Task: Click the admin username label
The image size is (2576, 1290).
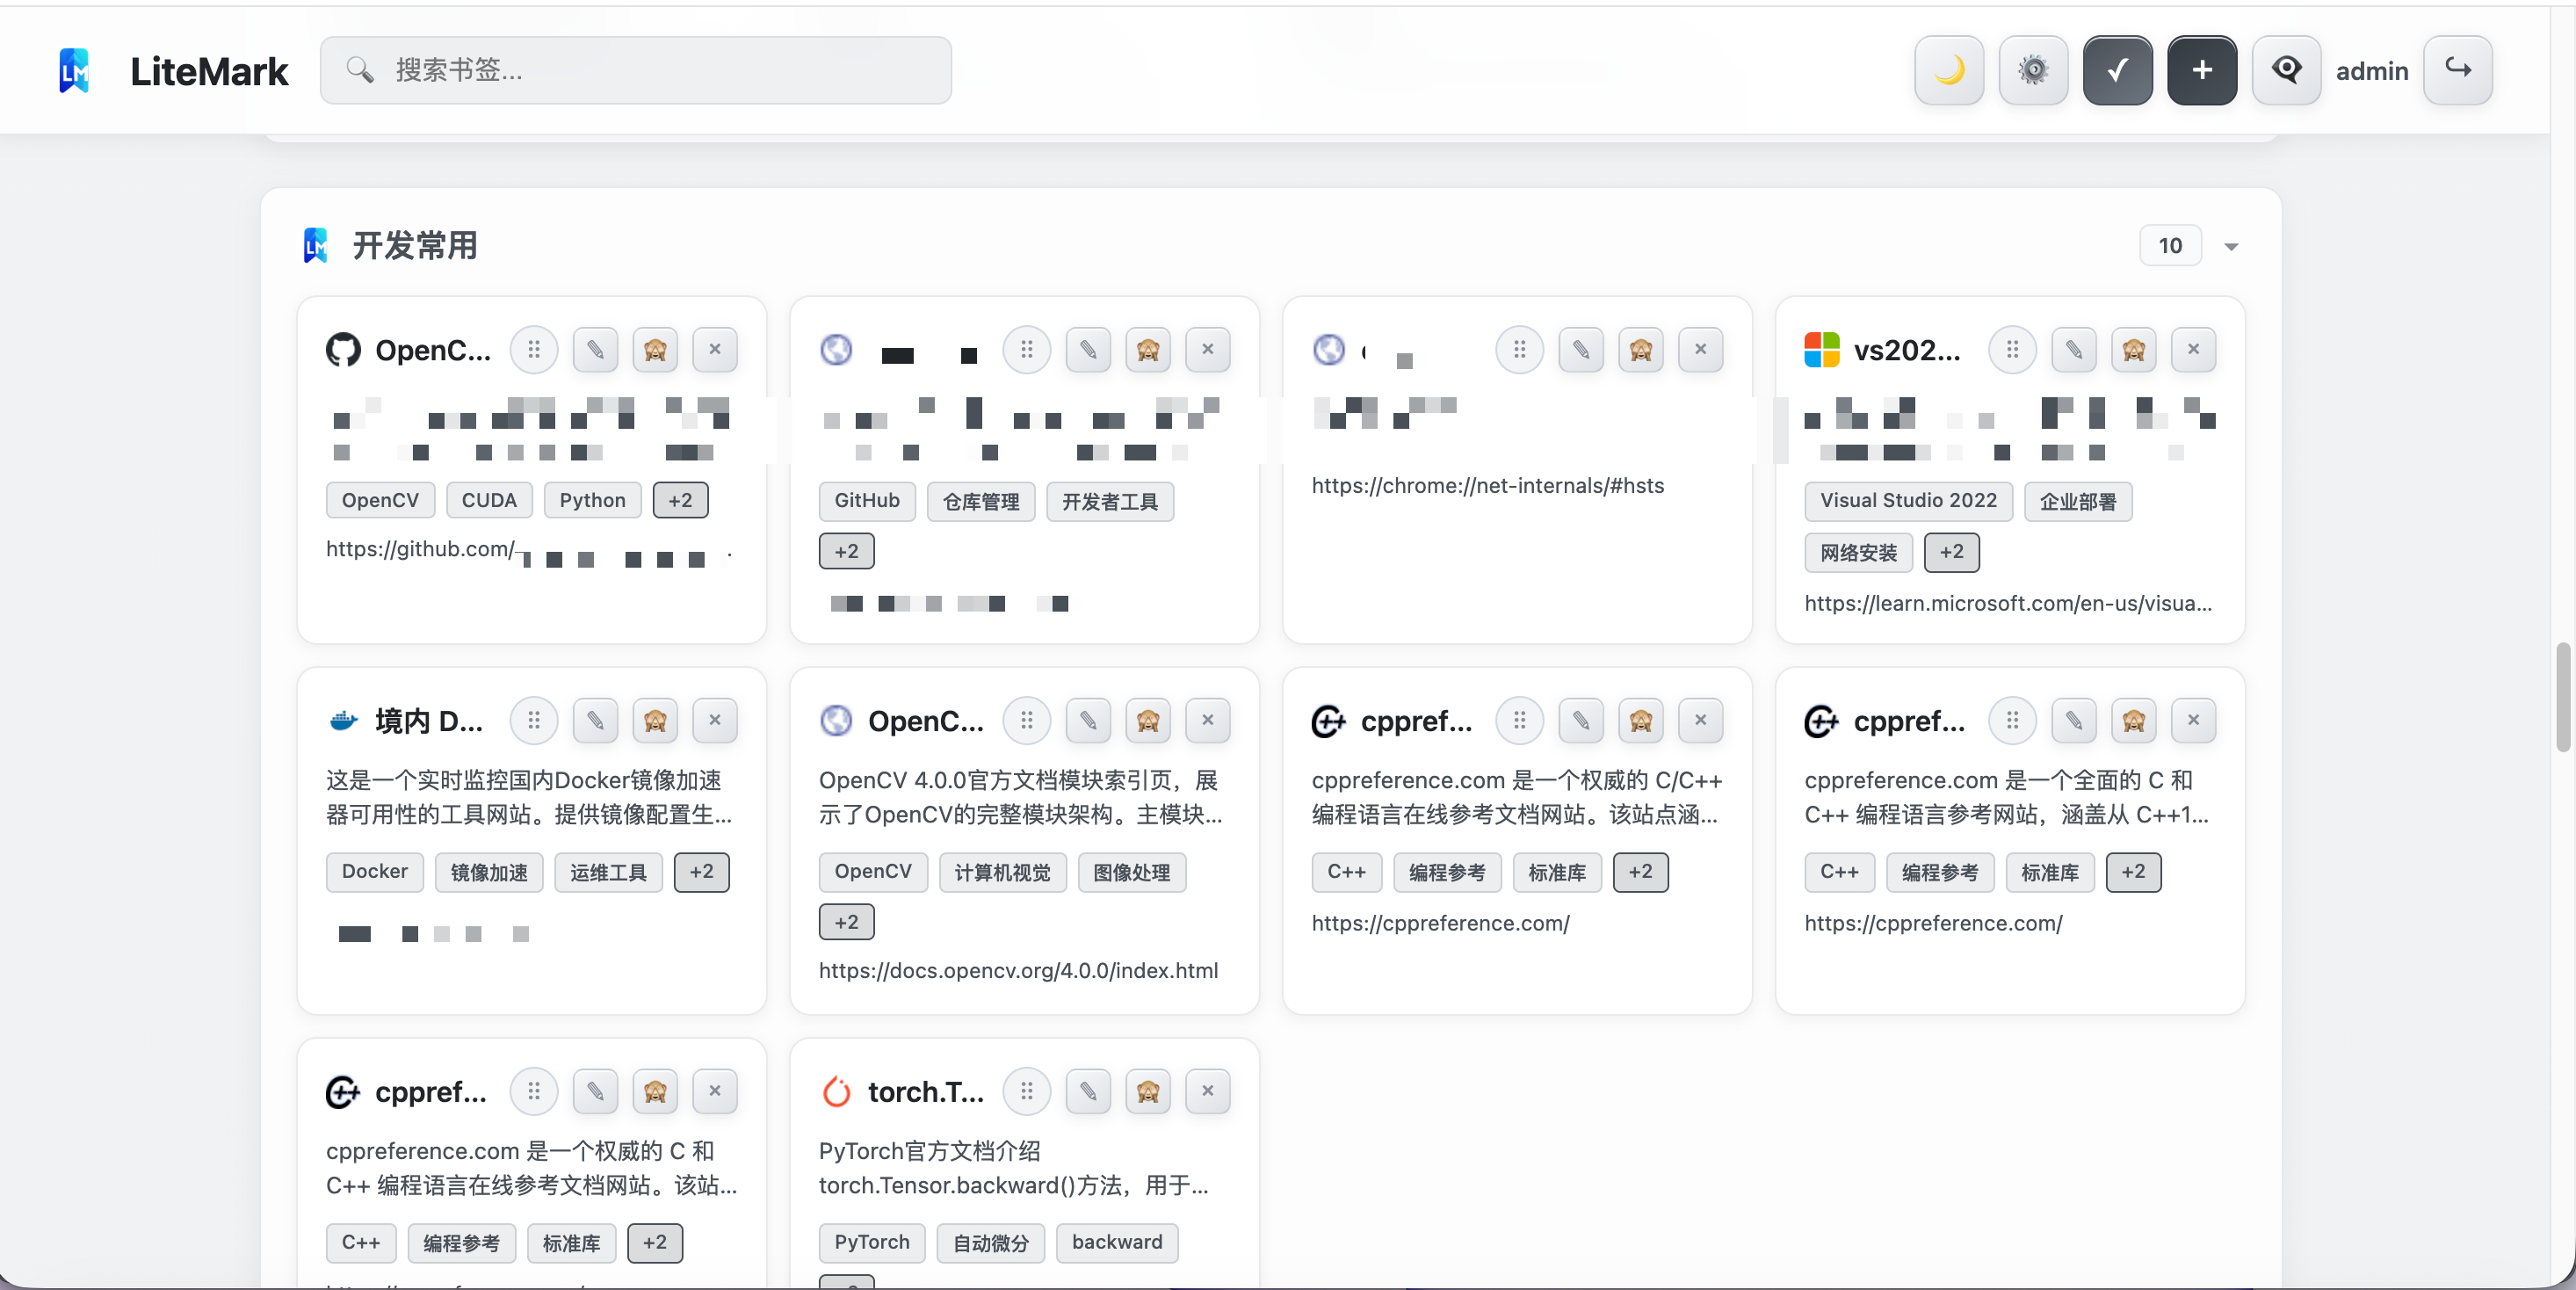Action: (2372, 71)
